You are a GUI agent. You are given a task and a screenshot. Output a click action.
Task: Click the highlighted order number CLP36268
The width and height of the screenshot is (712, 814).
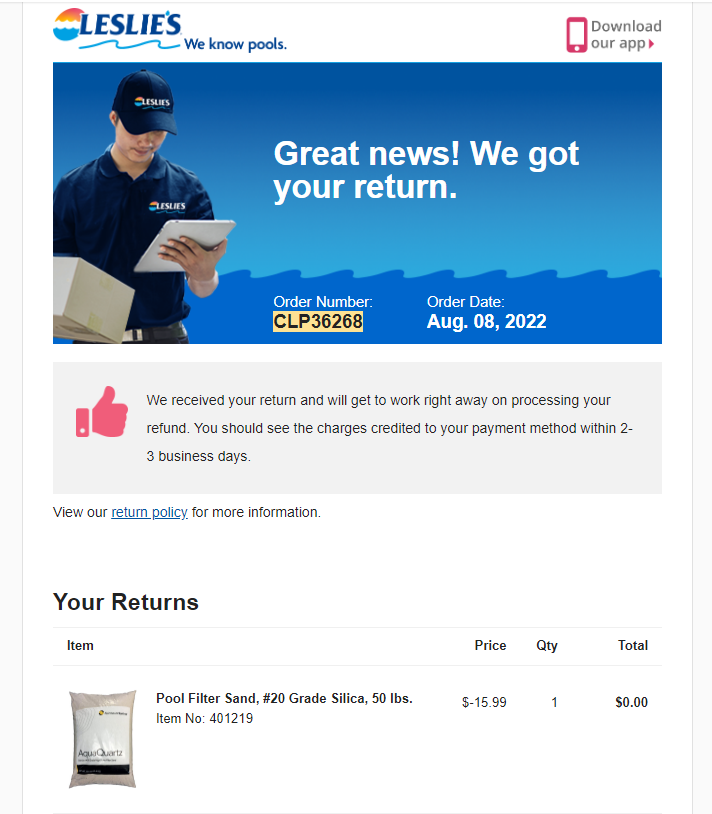point(318,321)
